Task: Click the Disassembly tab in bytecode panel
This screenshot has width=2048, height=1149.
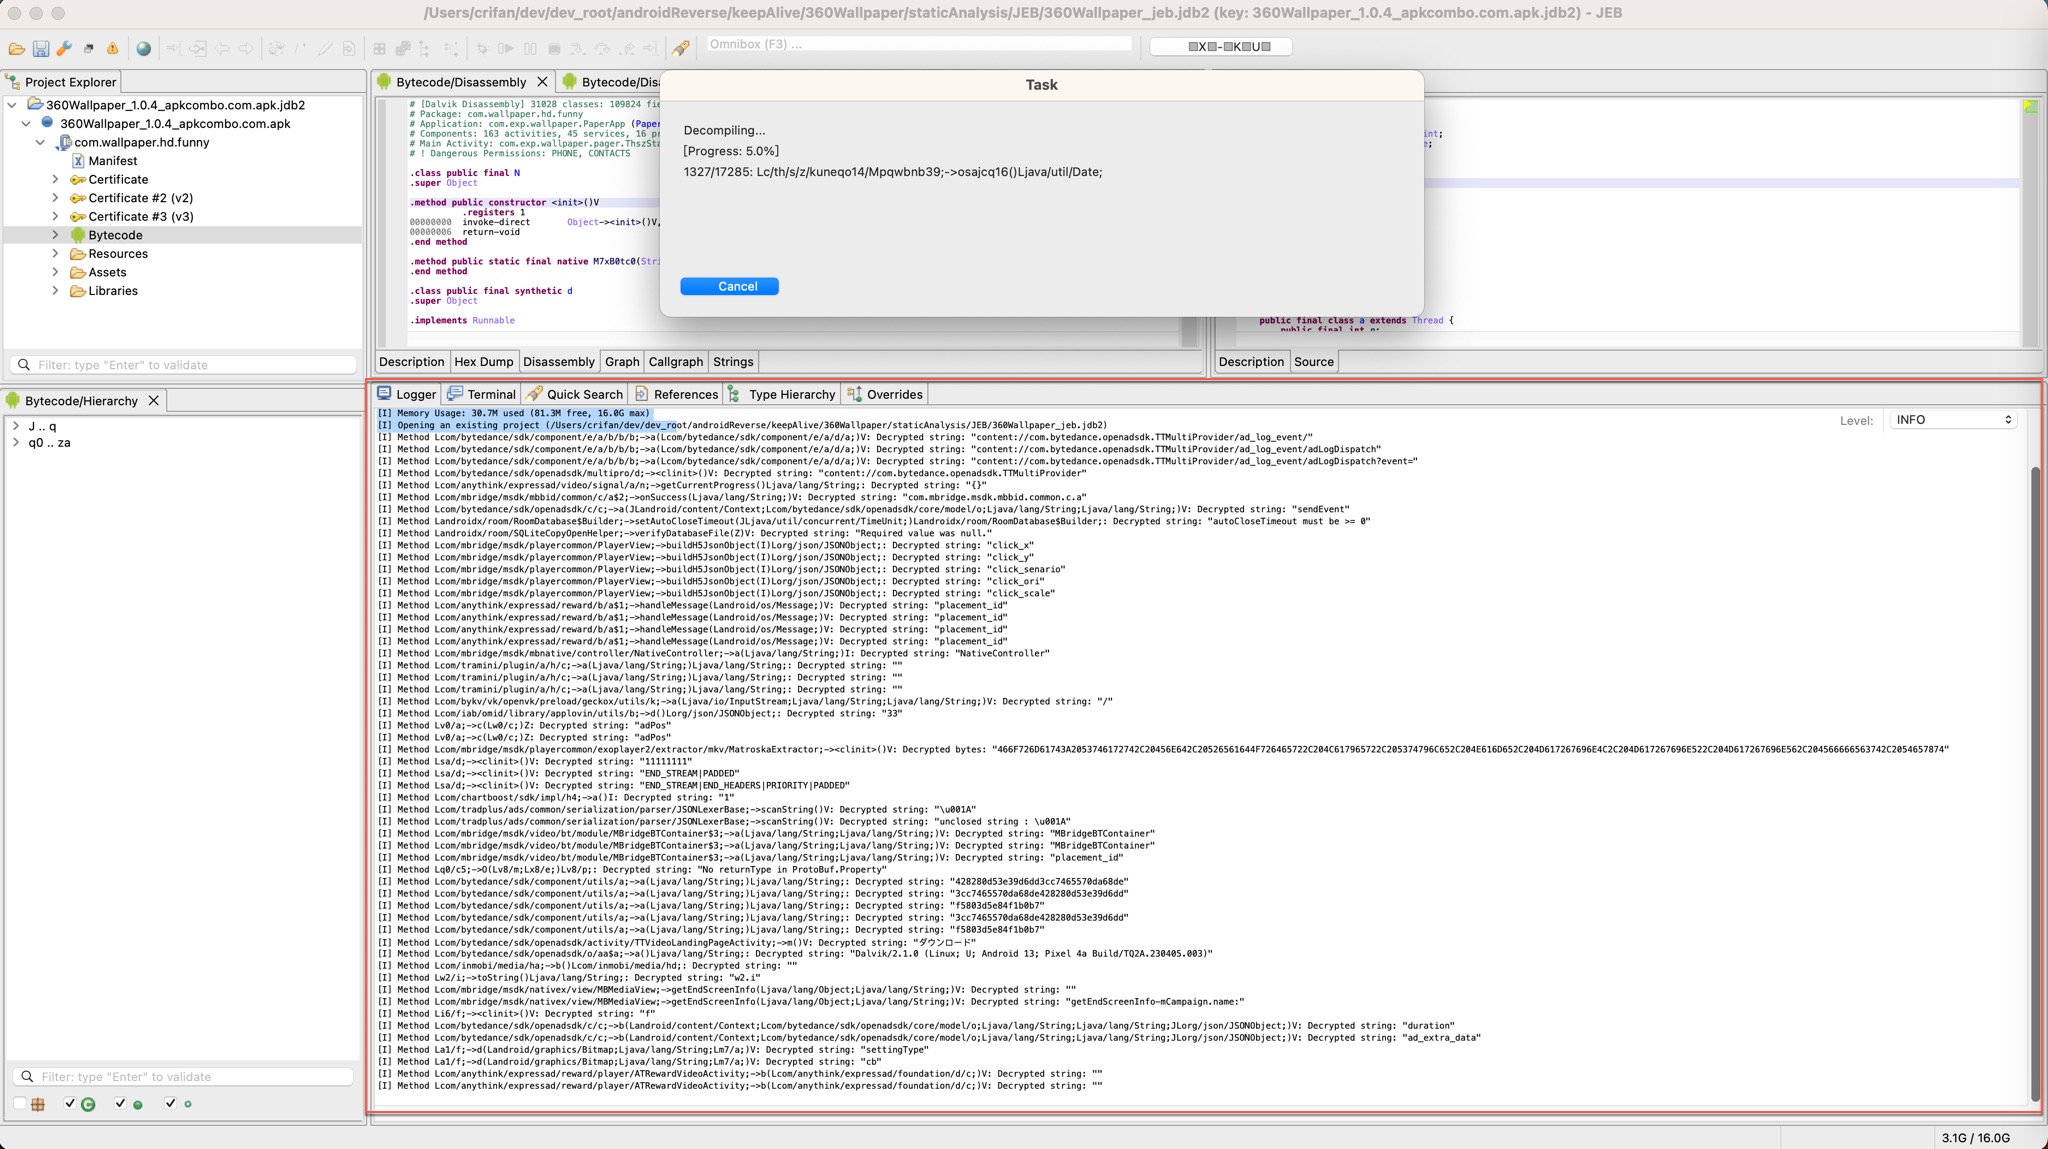Action: point(558,361)
